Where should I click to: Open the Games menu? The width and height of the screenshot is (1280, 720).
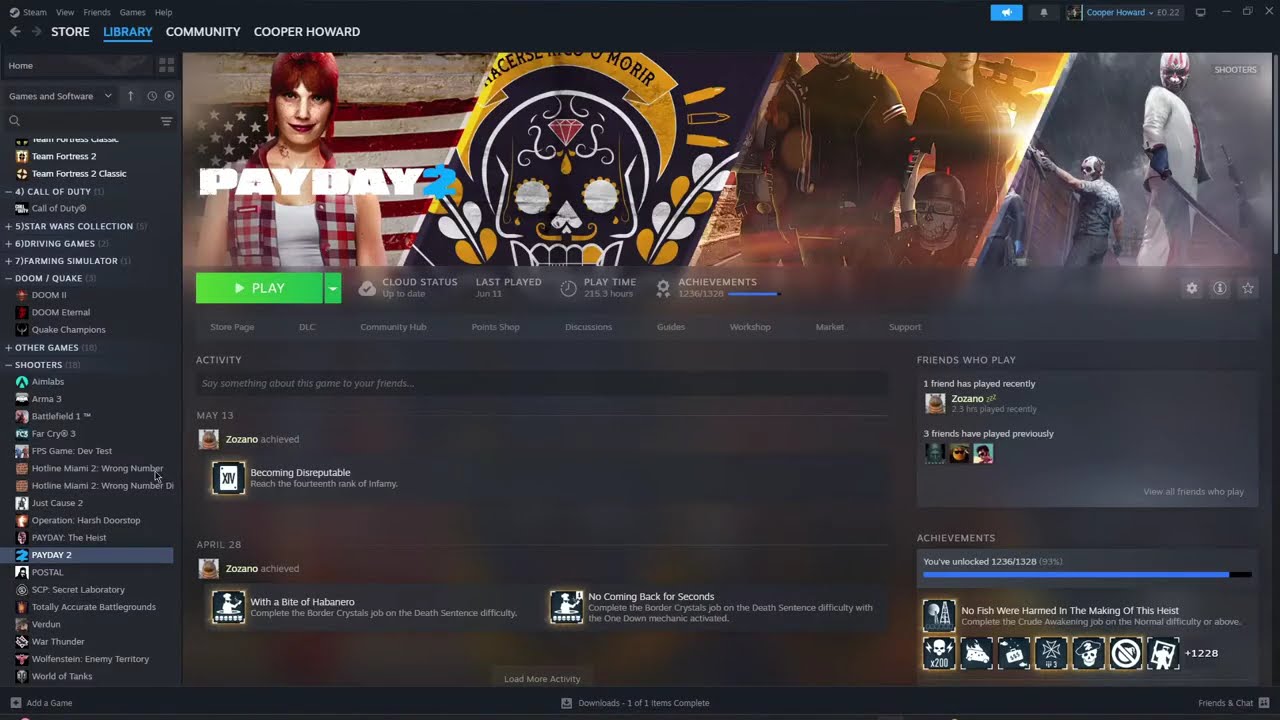(x=132, y=12)
